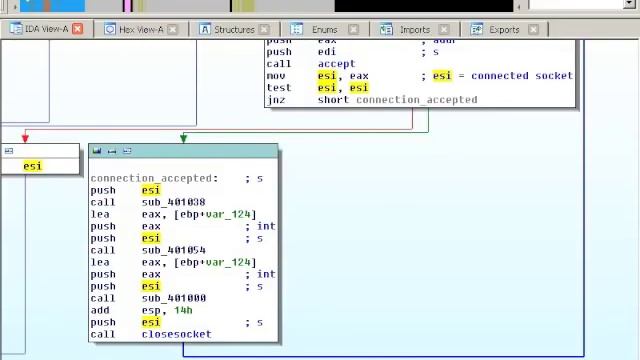This screenshot has width=640, height=360.
Task: Click highlighted esi in push above call closesocket
Action: pyautogui.click(x=151, y=322)
